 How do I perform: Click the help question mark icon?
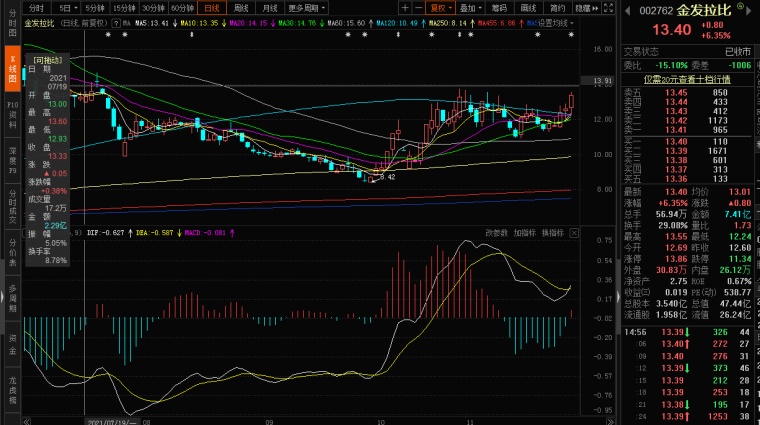click(116, 23)
